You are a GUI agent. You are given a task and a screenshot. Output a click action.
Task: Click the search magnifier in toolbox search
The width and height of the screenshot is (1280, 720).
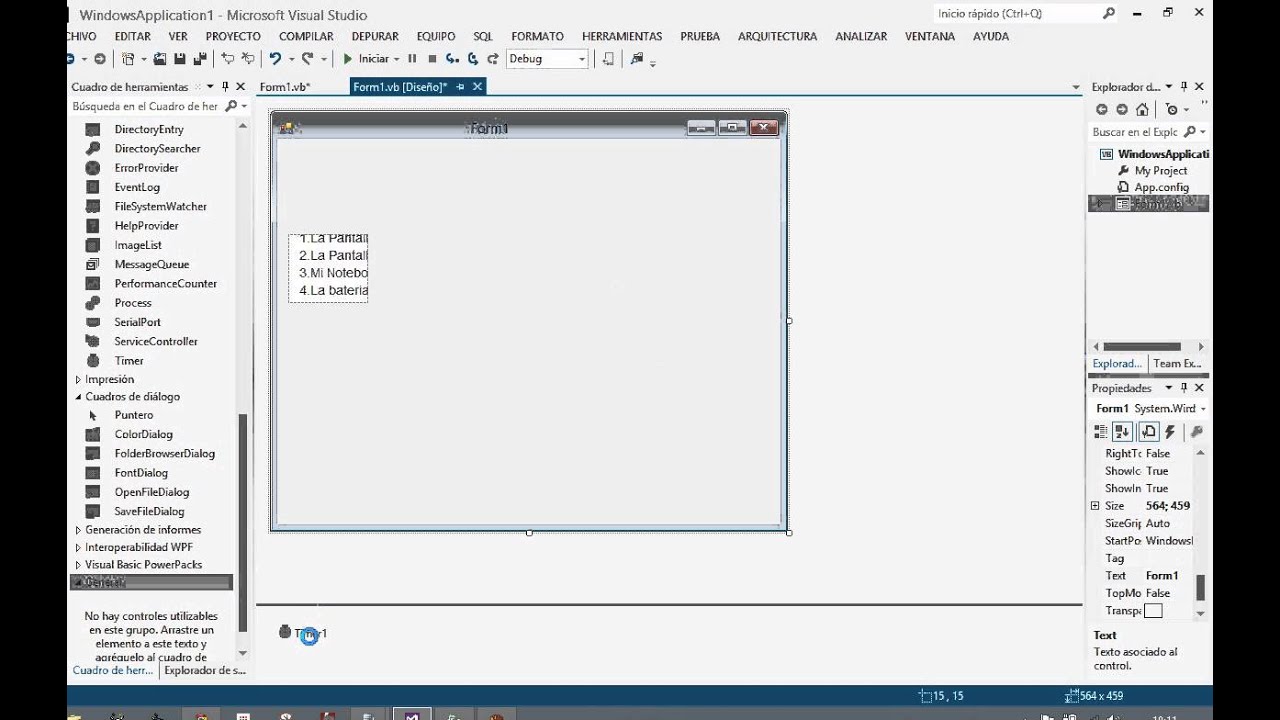click(230, 106)
